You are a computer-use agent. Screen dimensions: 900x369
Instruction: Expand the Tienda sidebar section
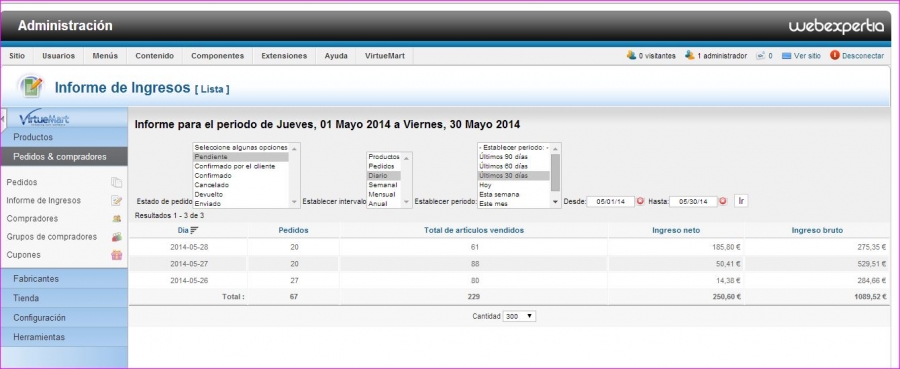point(64,298)
